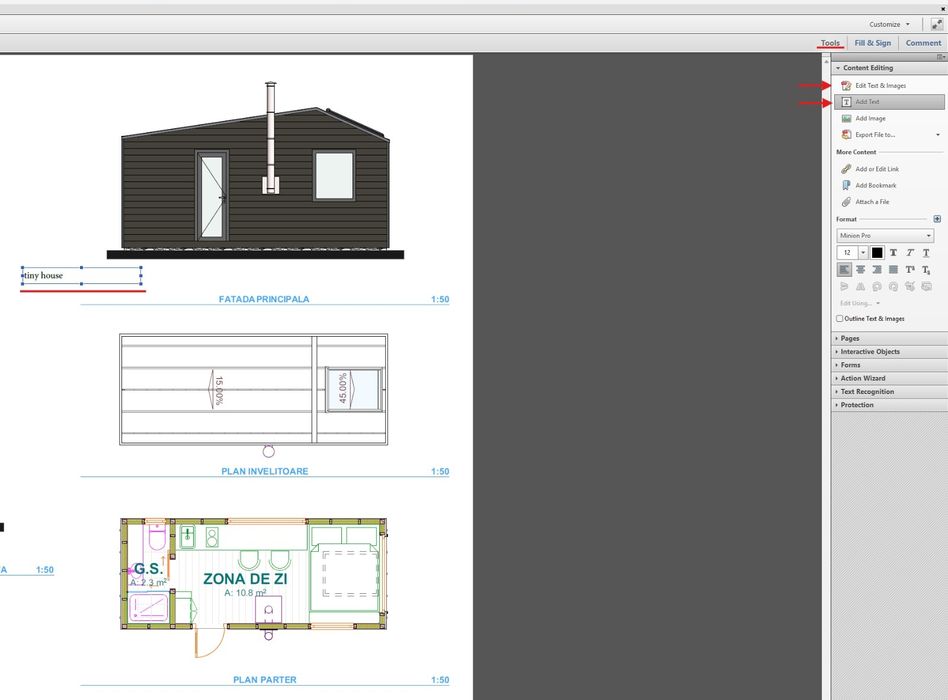Click the FATADA PRINCIPALA caption
948x700 pixels.
(264, 299)
